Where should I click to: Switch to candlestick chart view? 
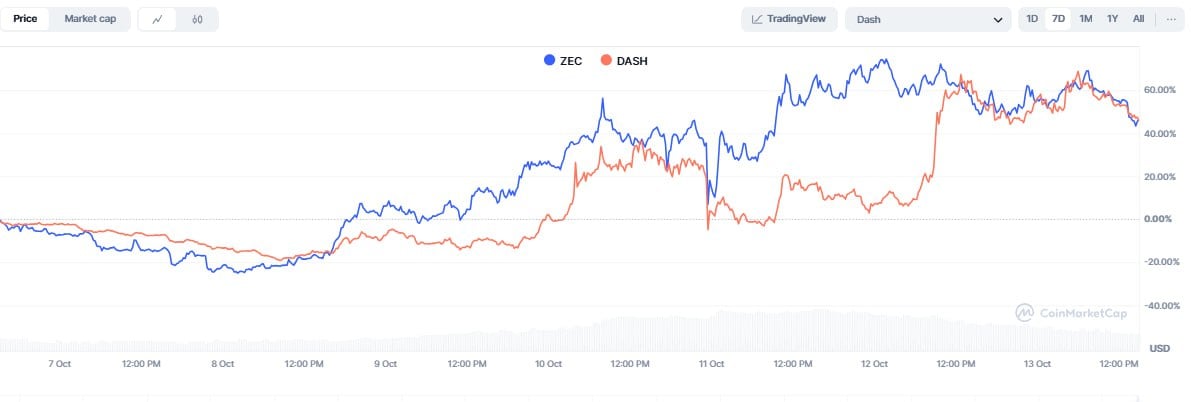(x=198, y=19)
